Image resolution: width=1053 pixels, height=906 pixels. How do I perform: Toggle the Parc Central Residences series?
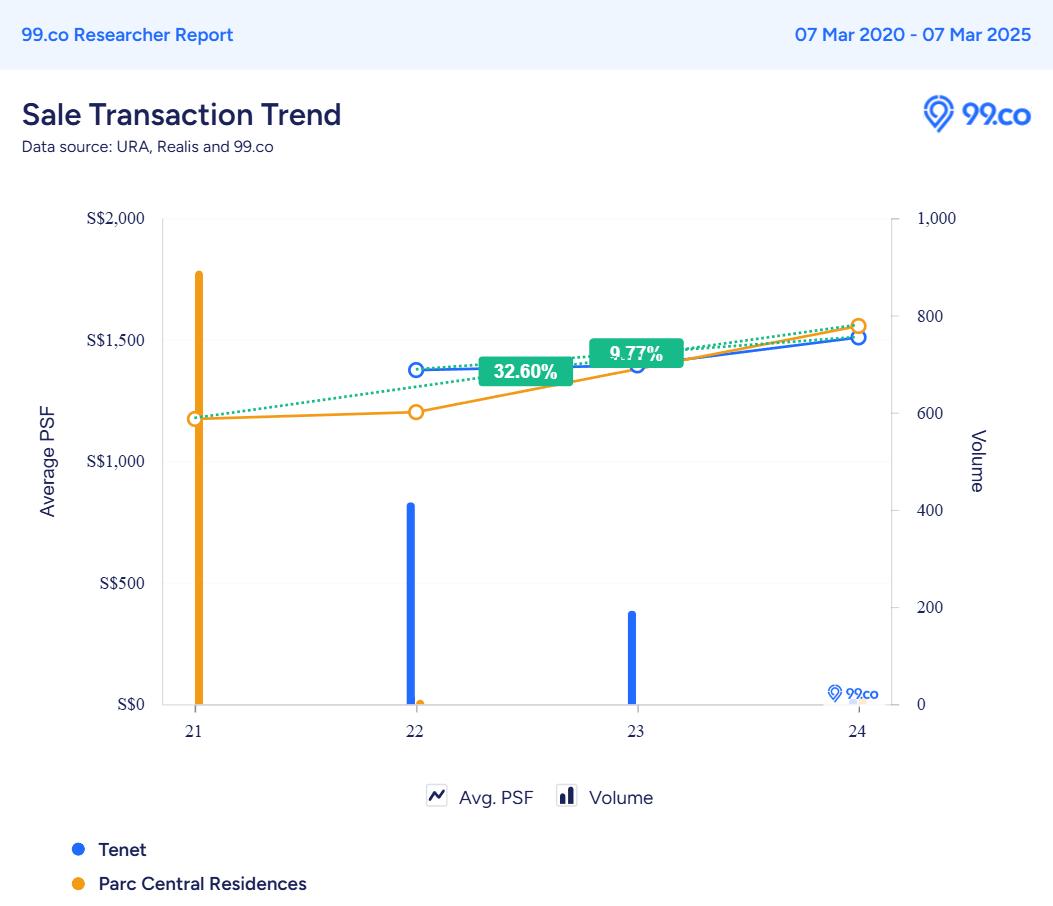point(202,883)
